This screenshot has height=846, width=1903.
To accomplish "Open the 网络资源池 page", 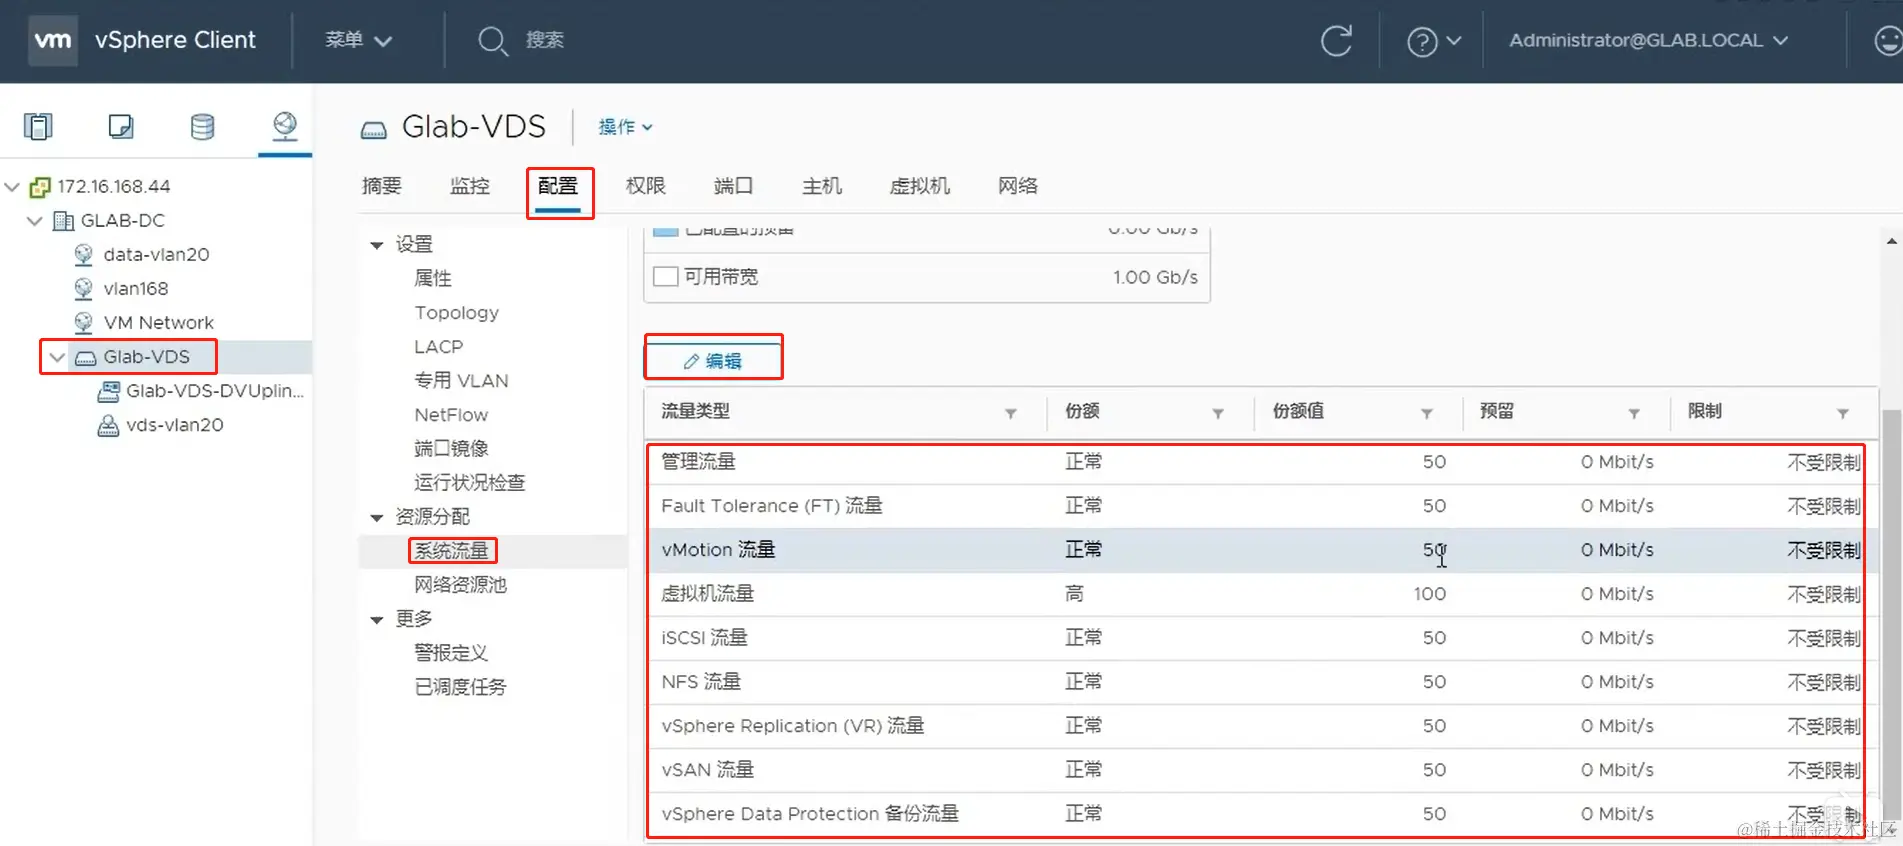I will point(461,585).
